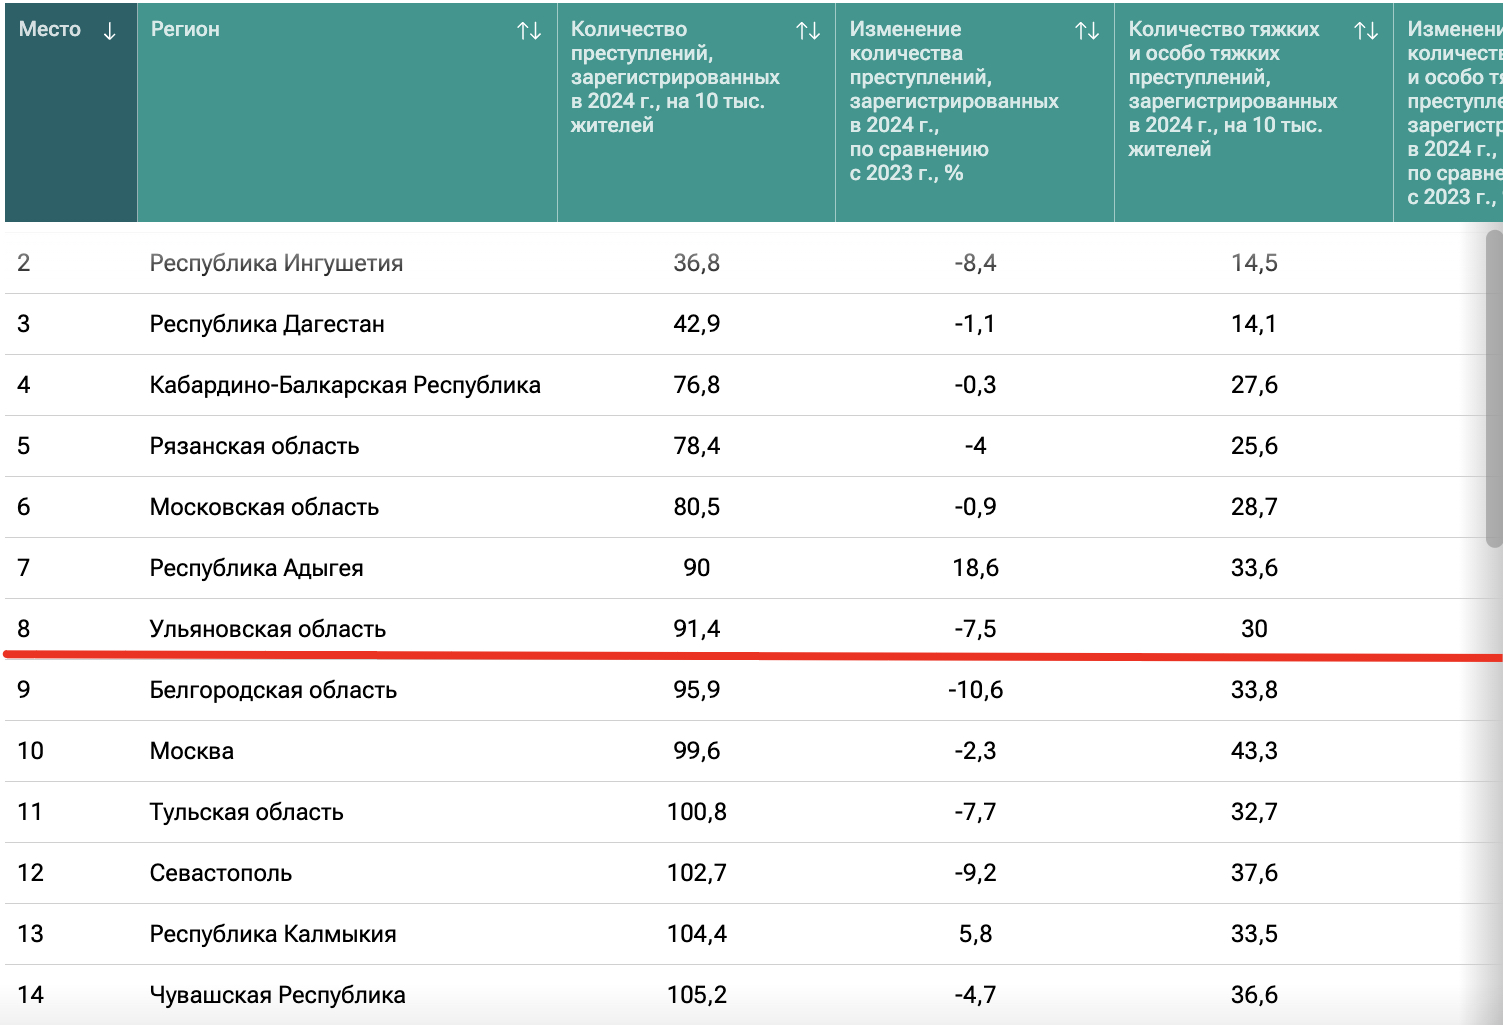Sort by change in crimes percentage icon
The height and width of the screenshot is (1025, 1503).
(x=1087, y=31)
